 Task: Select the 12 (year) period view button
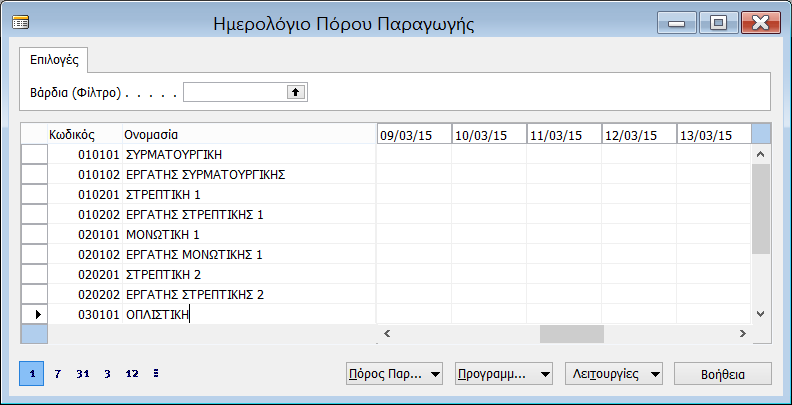coord(132,374)
